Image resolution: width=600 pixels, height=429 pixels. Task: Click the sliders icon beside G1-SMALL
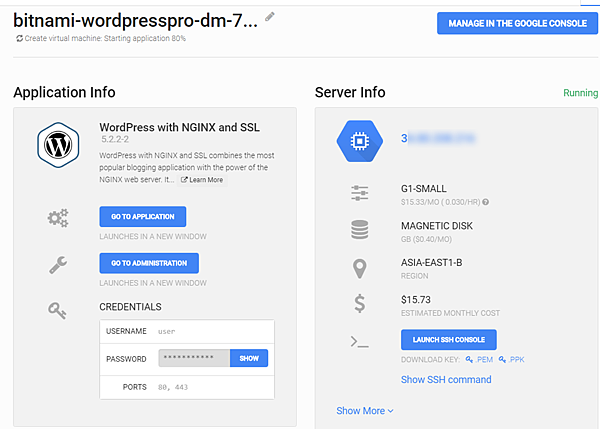tap(360, 193)
